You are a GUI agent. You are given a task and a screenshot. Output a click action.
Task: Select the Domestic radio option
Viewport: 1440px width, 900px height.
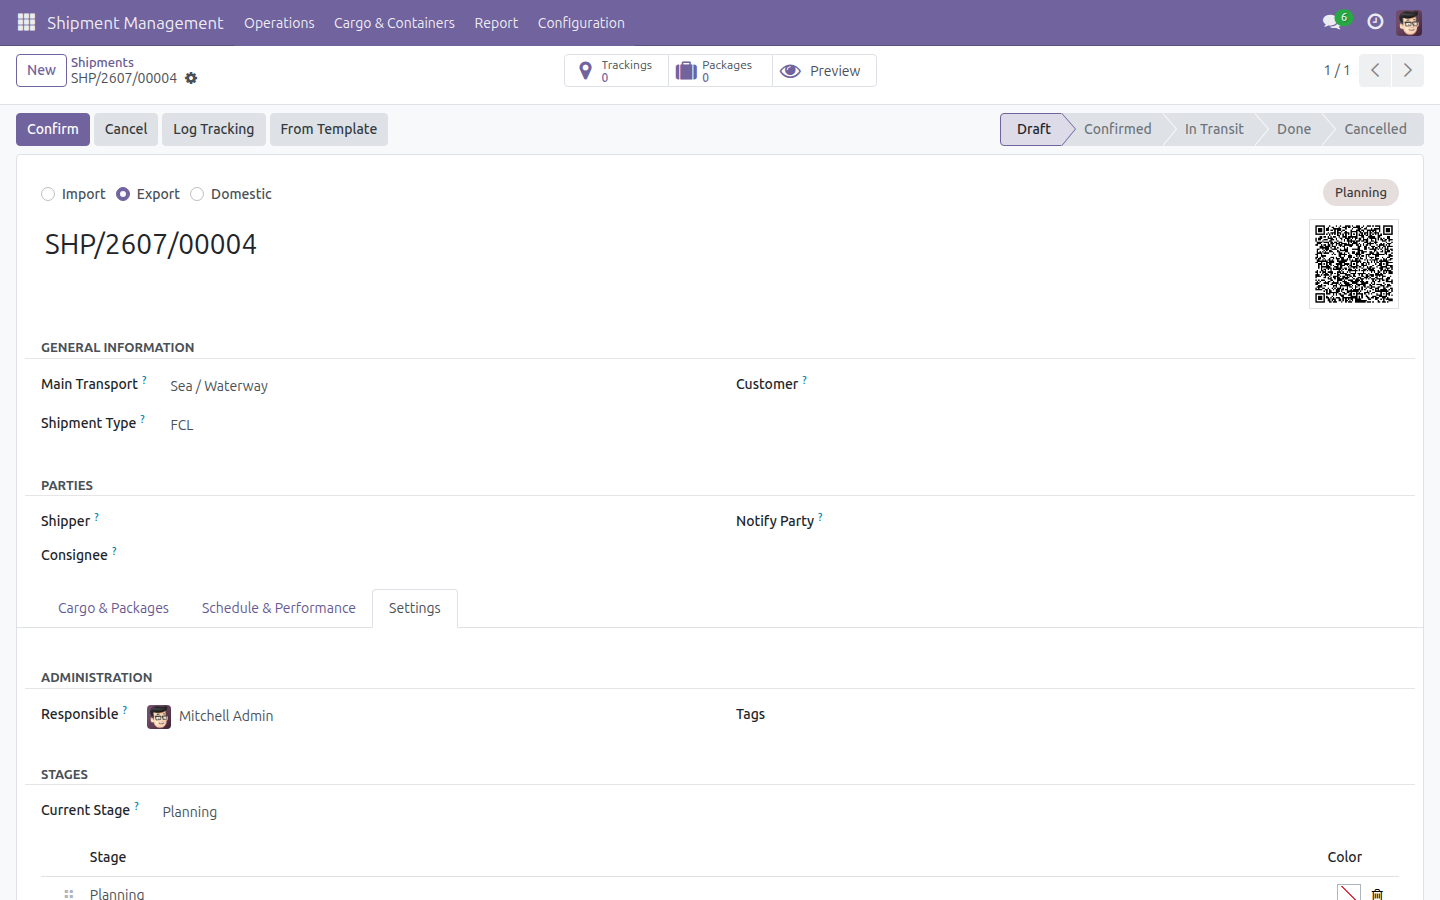(x=197, y=194)
